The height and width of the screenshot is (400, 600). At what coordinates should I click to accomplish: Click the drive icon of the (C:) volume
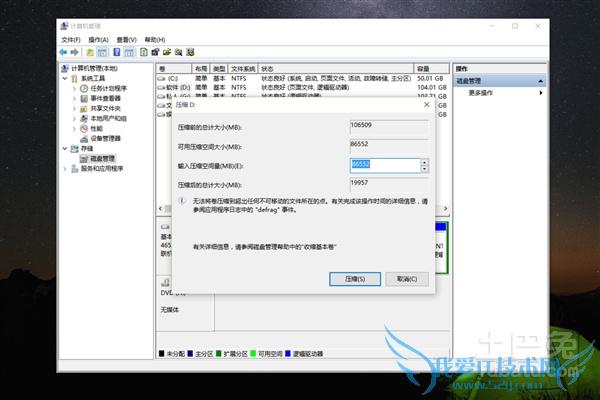(161, 78)
